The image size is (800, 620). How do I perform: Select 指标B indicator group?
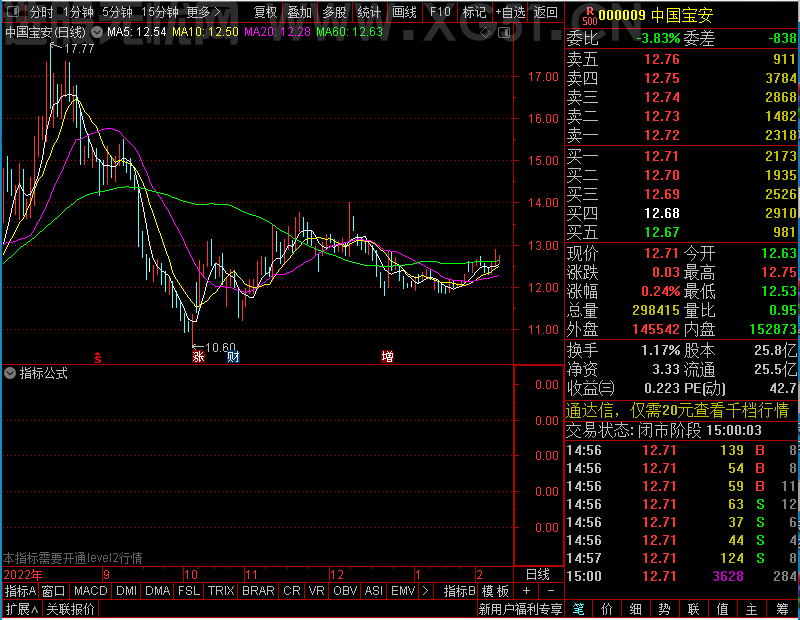(460, 591)
